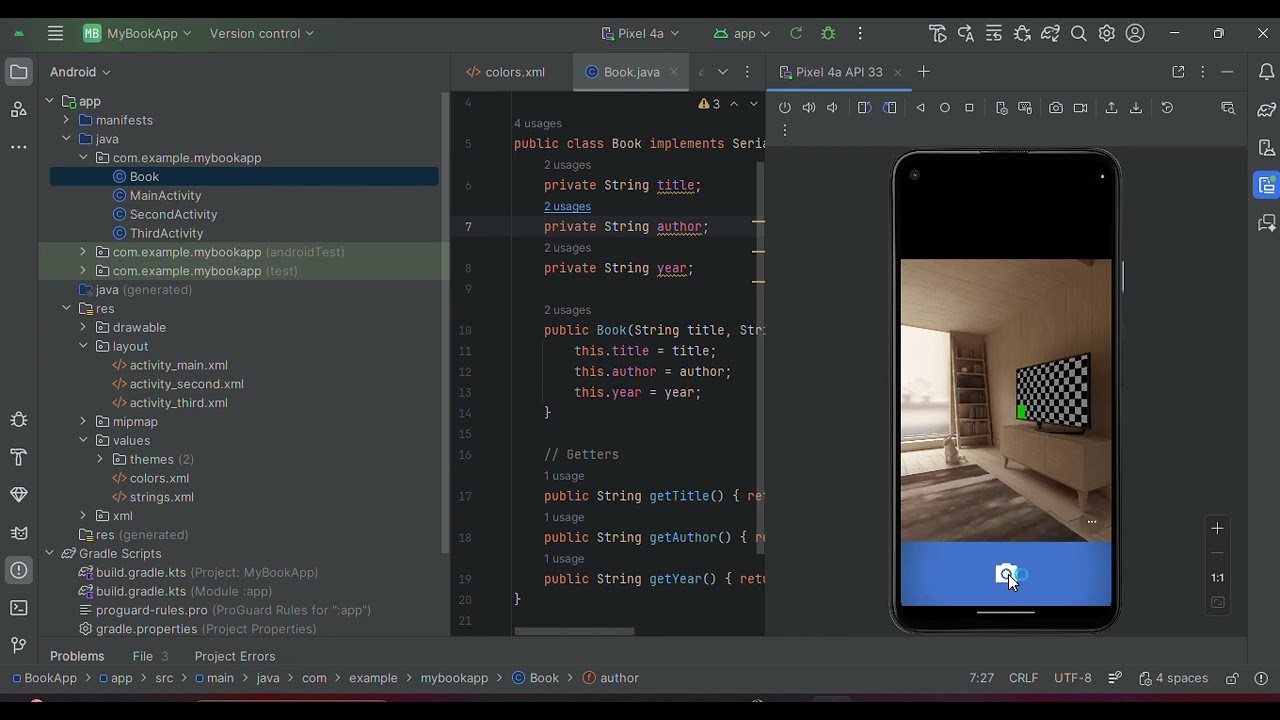
Task: Switch to the Book.java editor tab
Action: pos(631,72)
